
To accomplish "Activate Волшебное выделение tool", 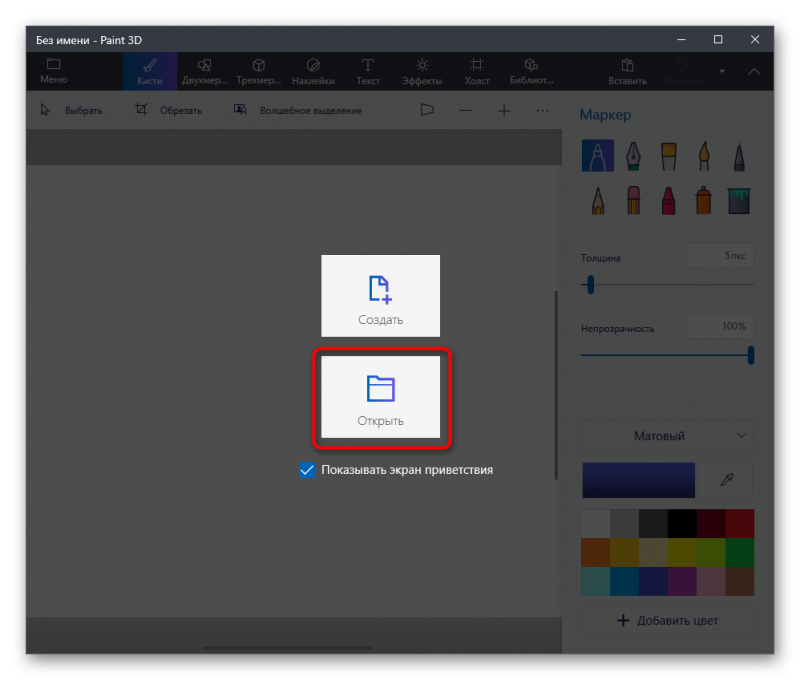I will (x=298, y=110).
